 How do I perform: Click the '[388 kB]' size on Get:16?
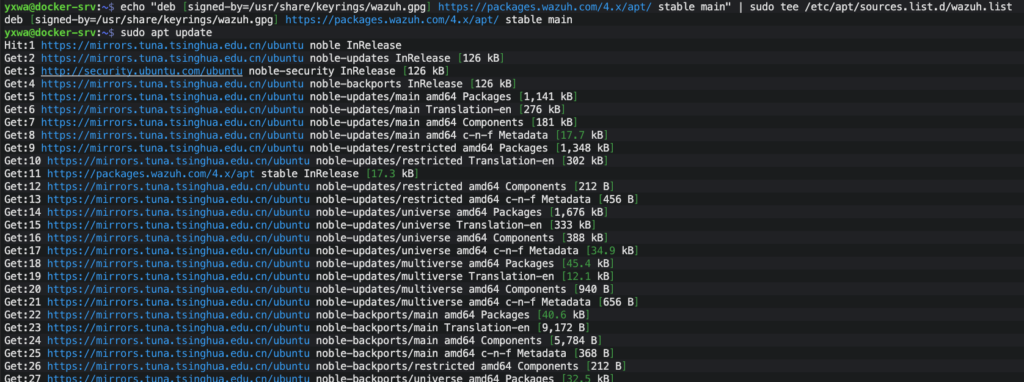pyautogui.click(x=584, y=238)
